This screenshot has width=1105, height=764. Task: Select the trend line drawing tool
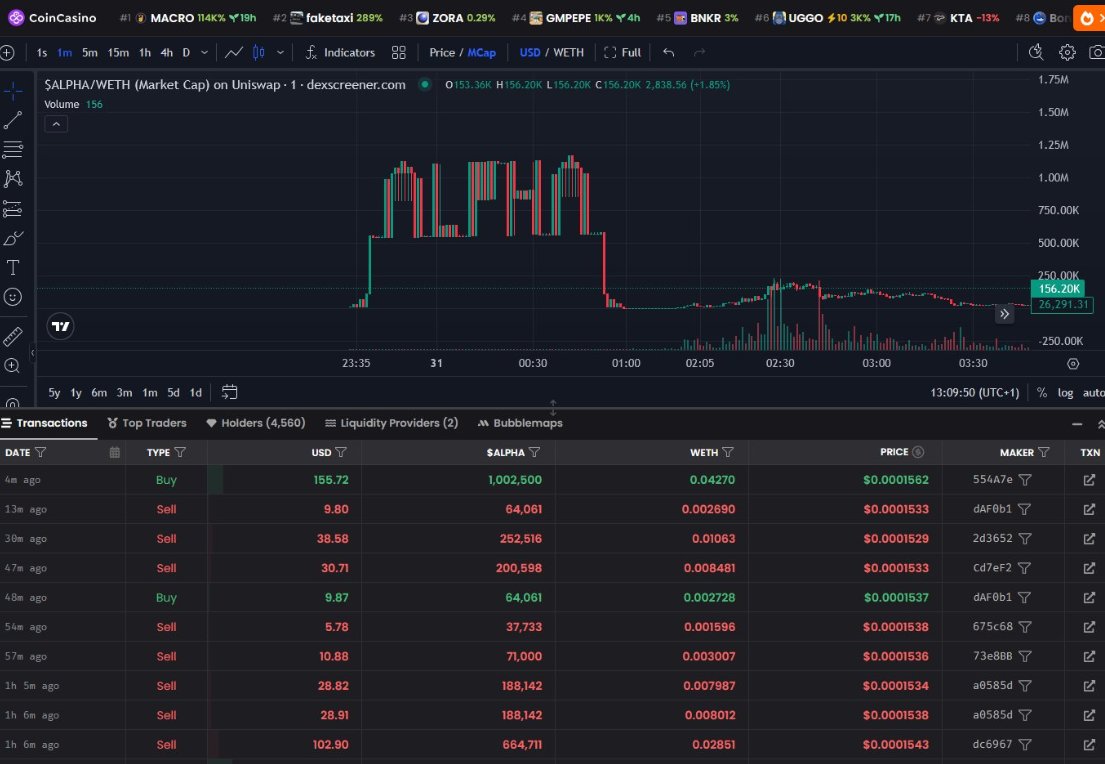[x=13, y=121]
